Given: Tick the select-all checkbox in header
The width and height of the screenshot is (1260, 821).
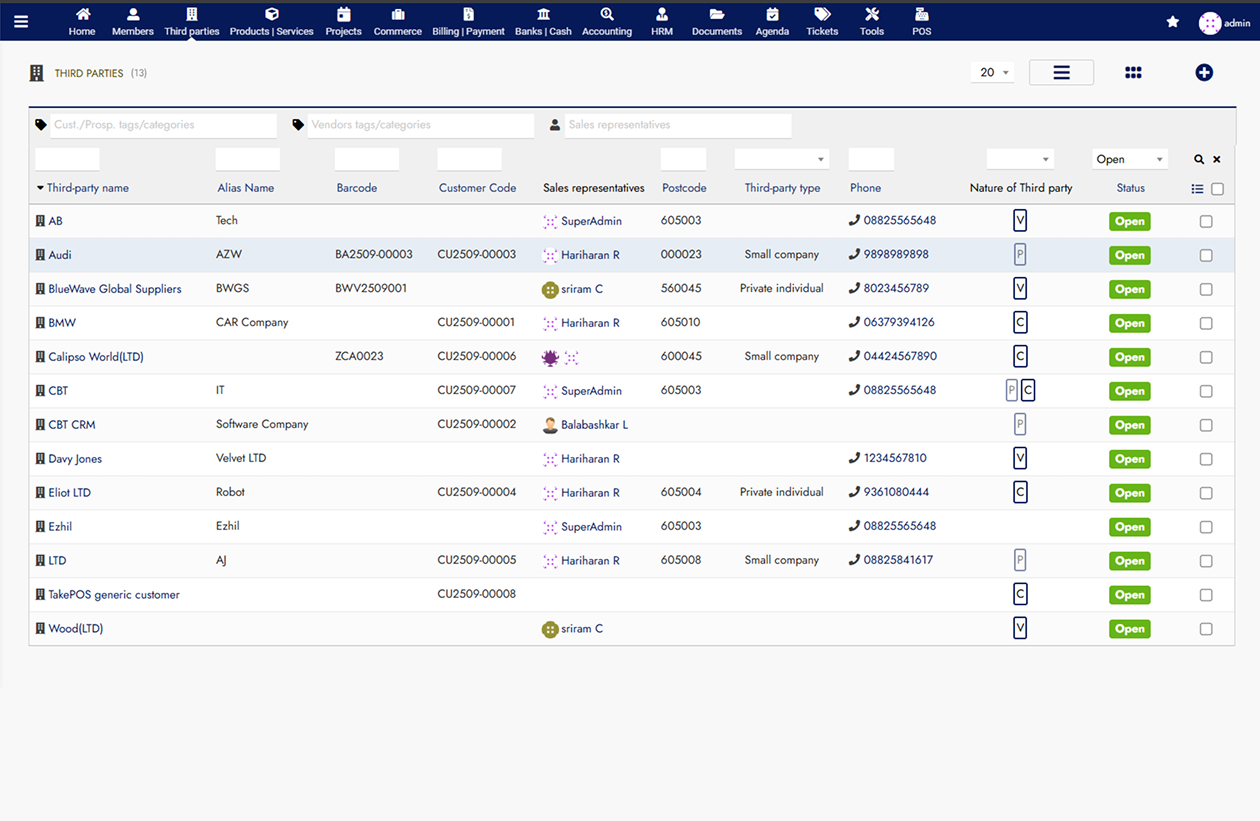Looking at the screenshot, I should click(x=1217, y=189).
